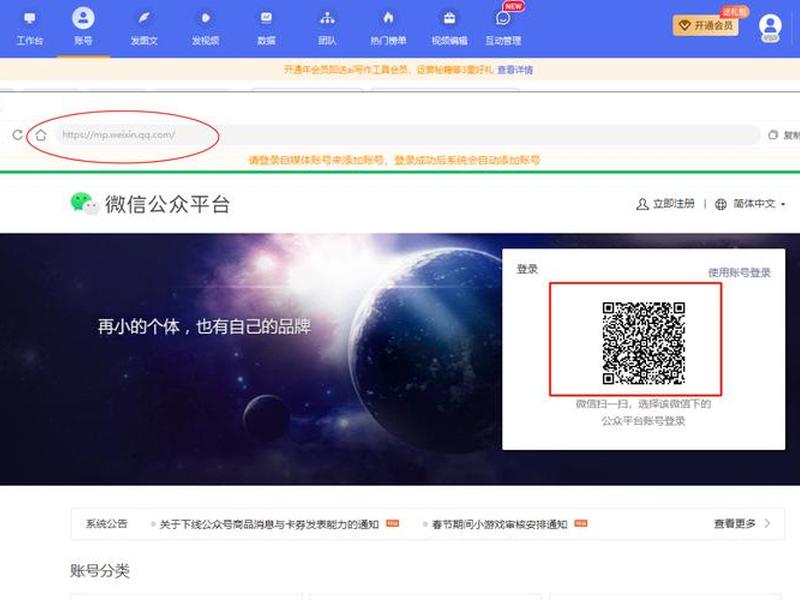800x600 pixels.
Task: Click the 开通会员 membership button
Action: pos(706,25)
